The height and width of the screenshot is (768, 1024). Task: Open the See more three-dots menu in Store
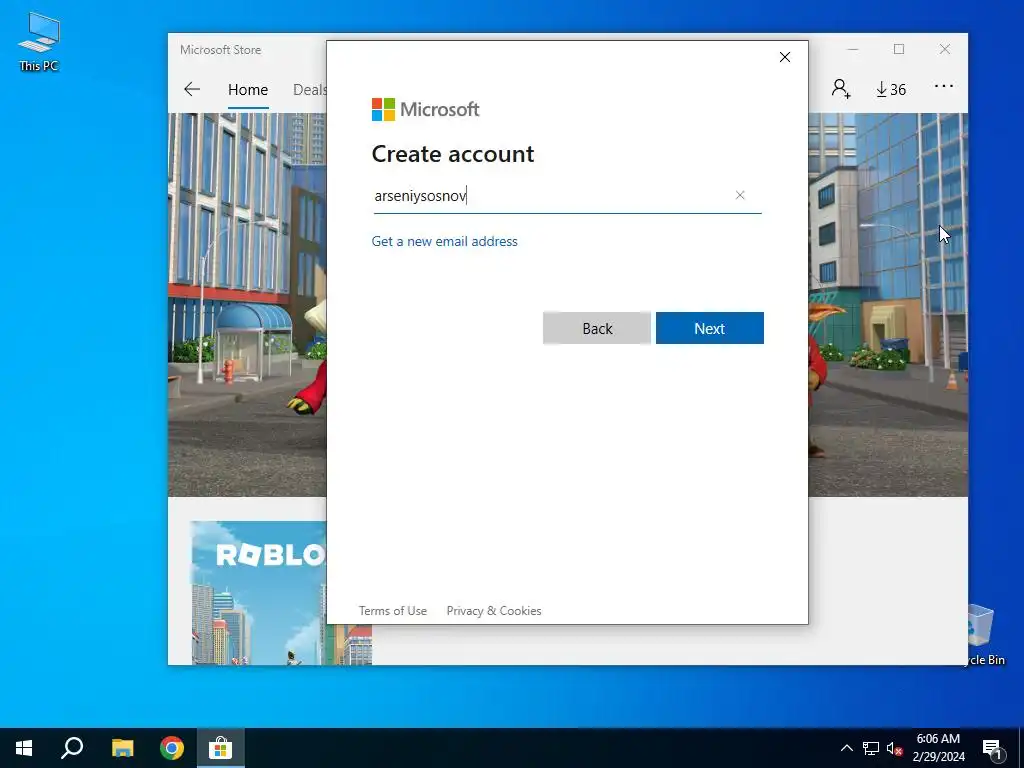point(943,86)
